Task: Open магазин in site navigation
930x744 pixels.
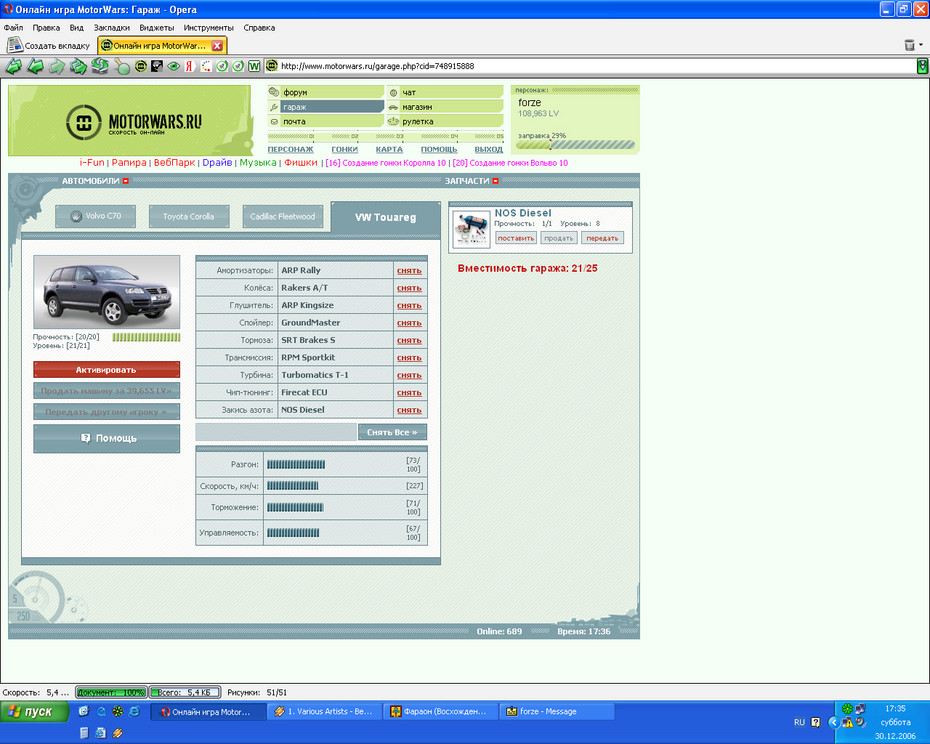Action: (445, 107)
